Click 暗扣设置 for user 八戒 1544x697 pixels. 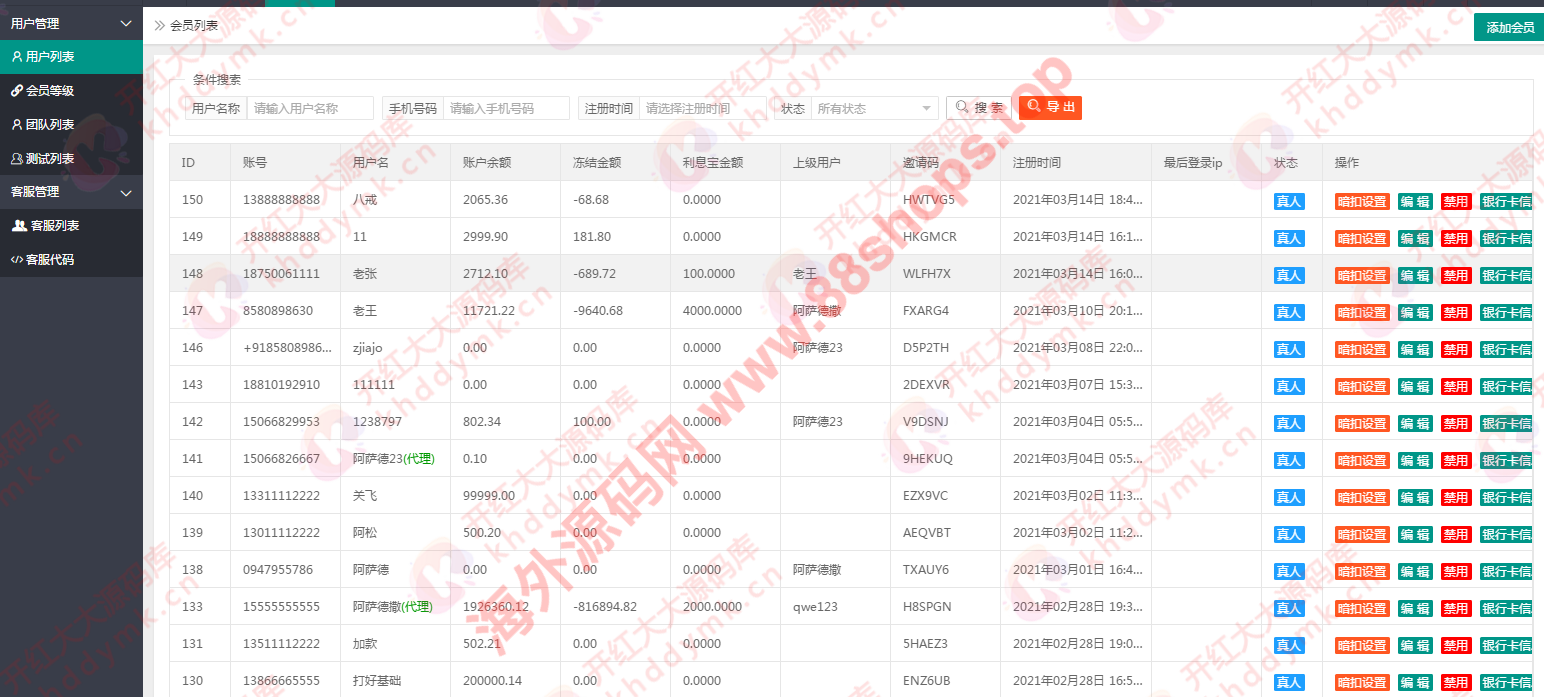(x=1362, y=201)
